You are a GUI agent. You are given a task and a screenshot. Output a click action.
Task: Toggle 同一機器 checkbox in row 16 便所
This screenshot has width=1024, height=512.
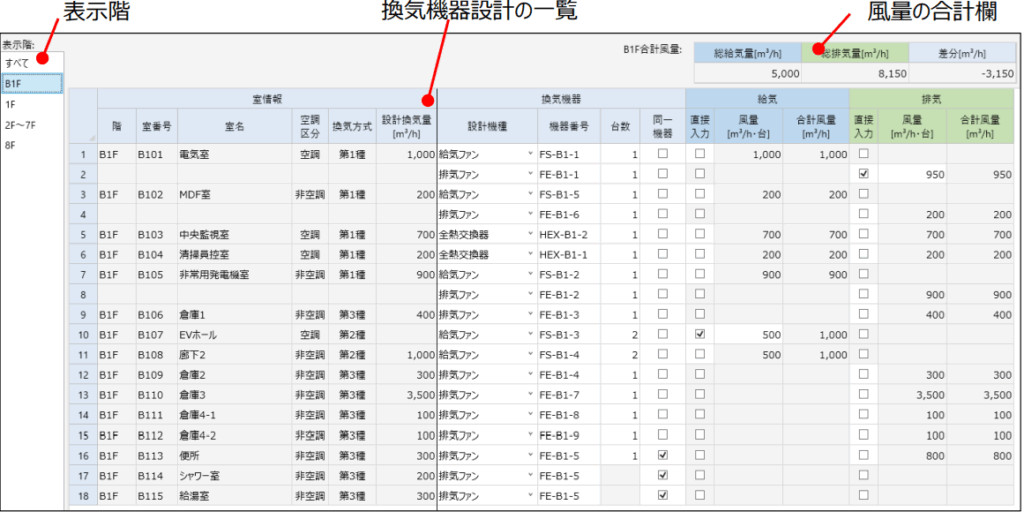click(x=662, y=454)
